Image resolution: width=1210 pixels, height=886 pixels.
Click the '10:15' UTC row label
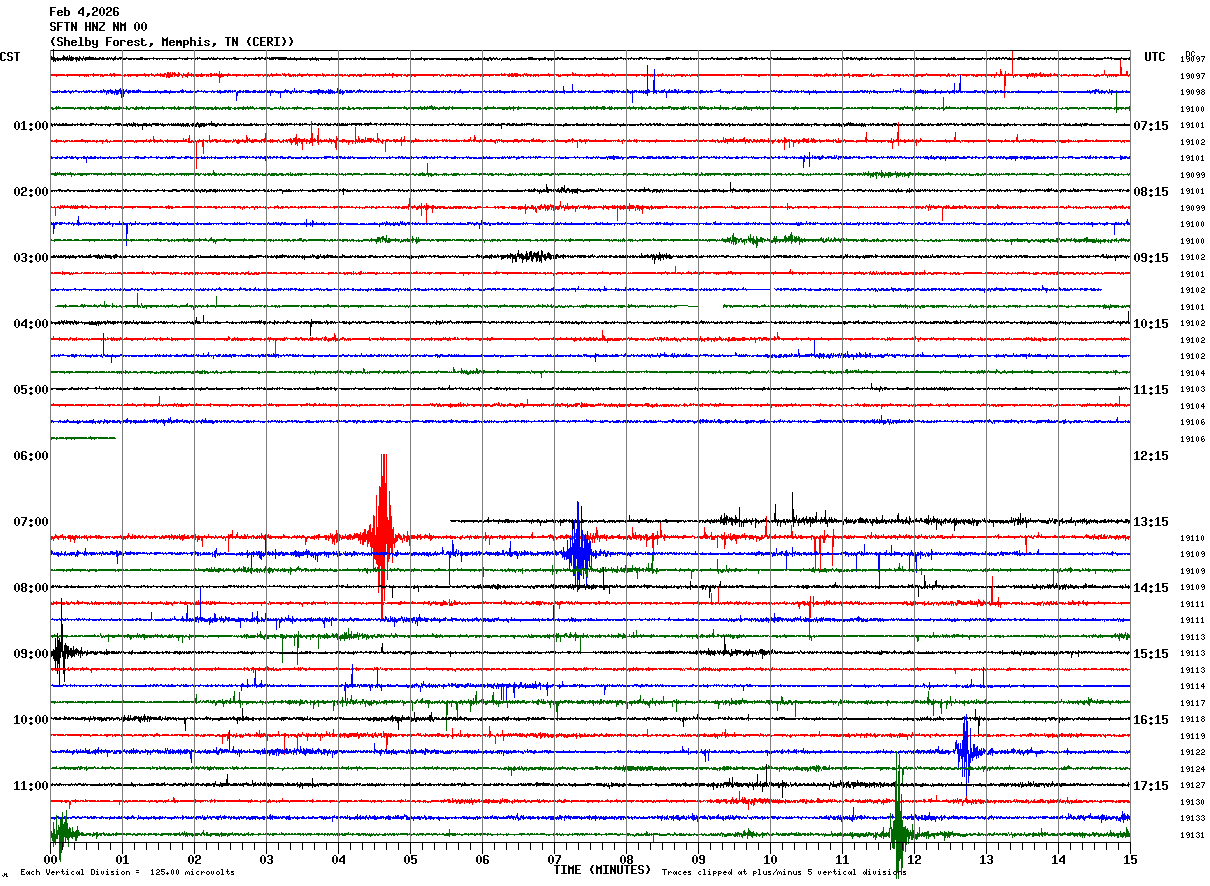1150,324
